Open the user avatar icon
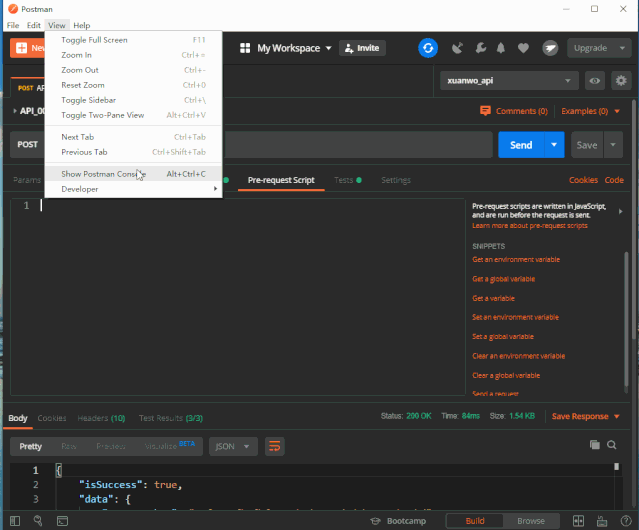This screenshot has width=639, height=530. pos(550,48)
